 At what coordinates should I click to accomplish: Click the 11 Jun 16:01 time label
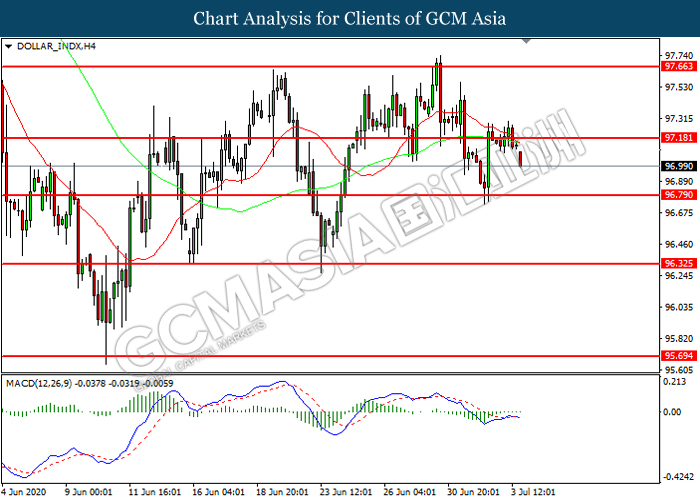tap(154, 492)
